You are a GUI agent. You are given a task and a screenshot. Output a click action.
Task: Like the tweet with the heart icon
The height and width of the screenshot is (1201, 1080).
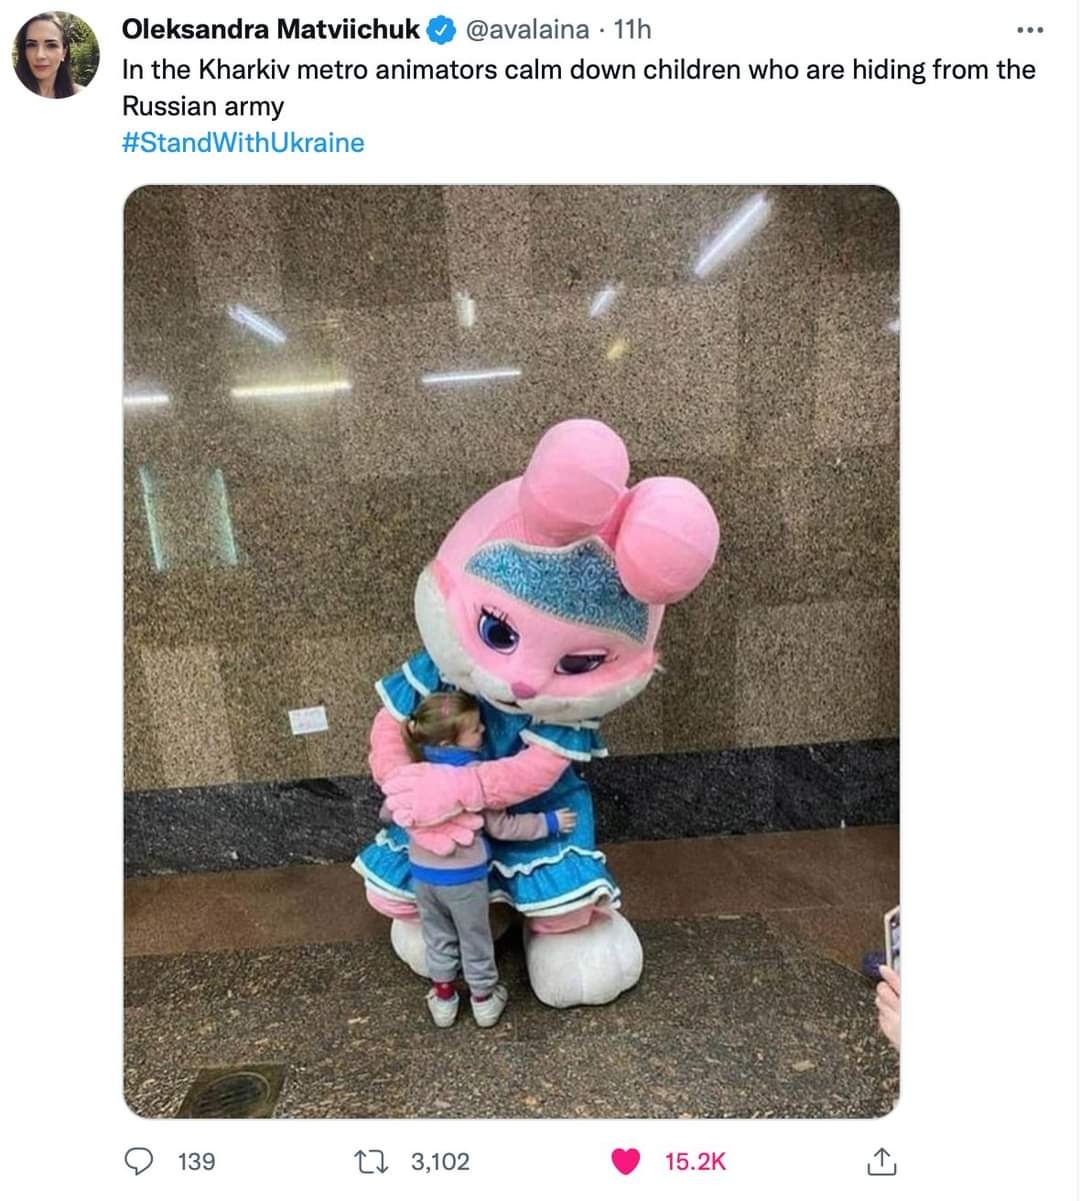pos(625,1161)
